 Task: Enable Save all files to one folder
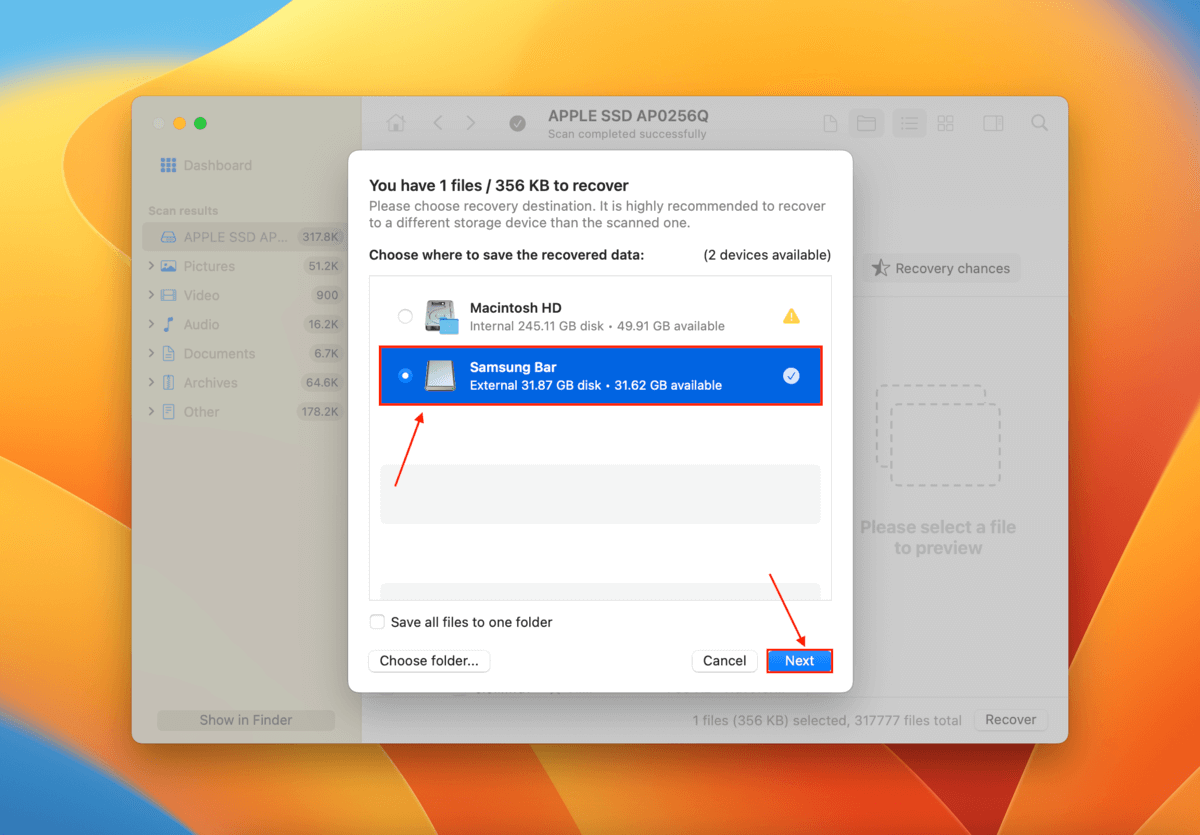[x=377, y=622]
